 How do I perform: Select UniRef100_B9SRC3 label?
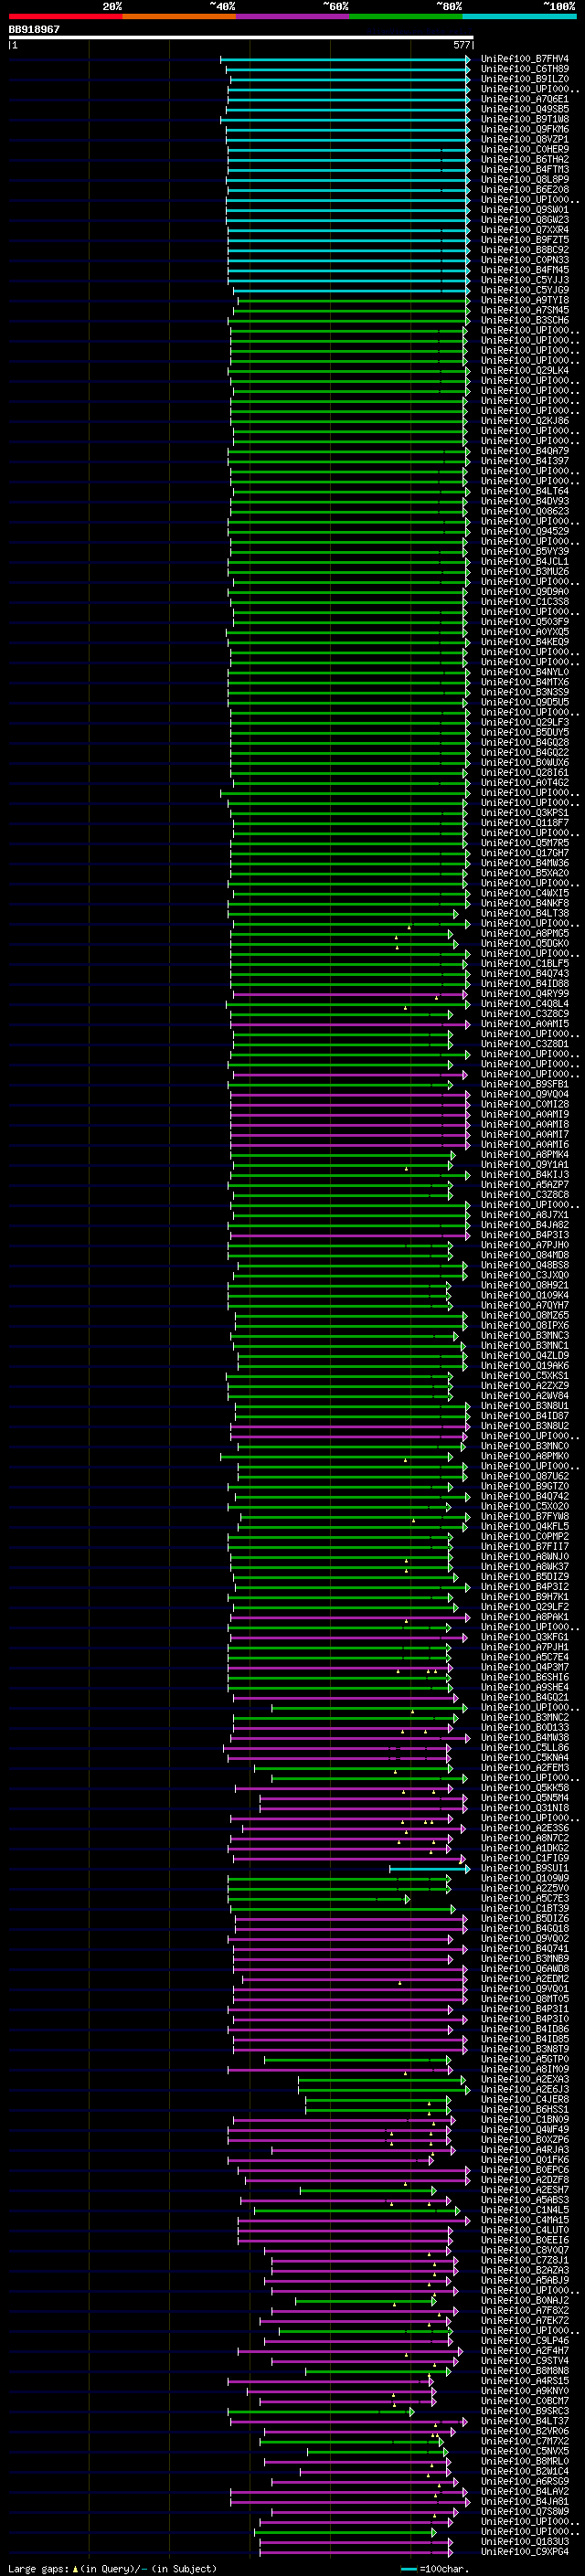(525, 2411)
